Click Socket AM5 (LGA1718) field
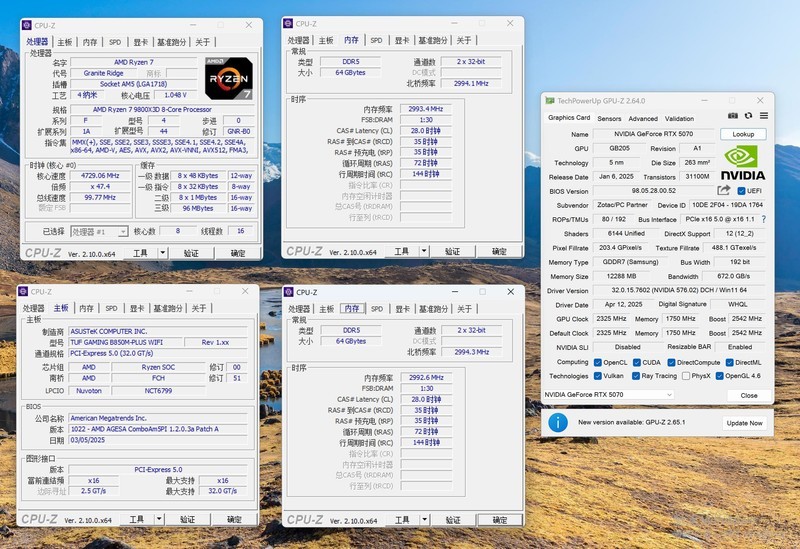This screenshot has width=800, height=549. point(134,84)
